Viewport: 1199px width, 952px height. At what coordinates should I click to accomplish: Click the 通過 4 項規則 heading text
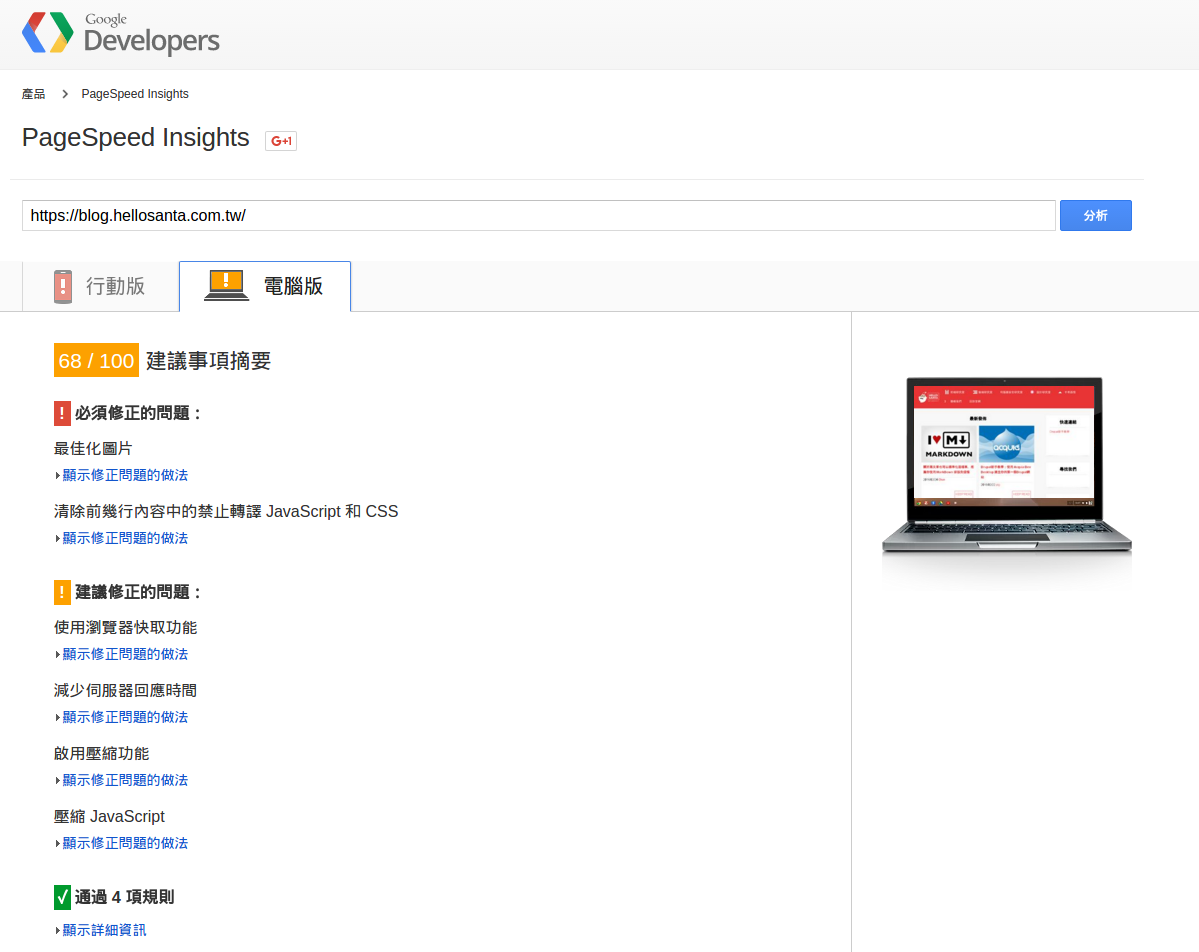[x=125, y=897]
